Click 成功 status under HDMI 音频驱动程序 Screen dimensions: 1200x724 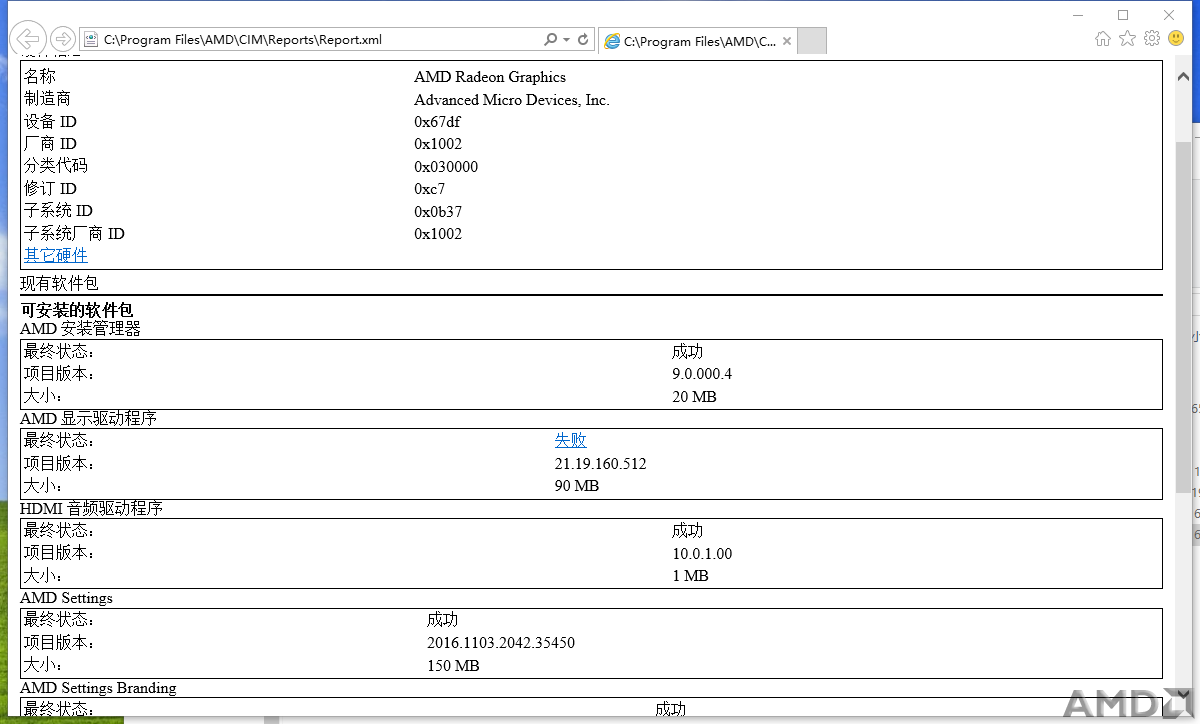tap(688, 531)
